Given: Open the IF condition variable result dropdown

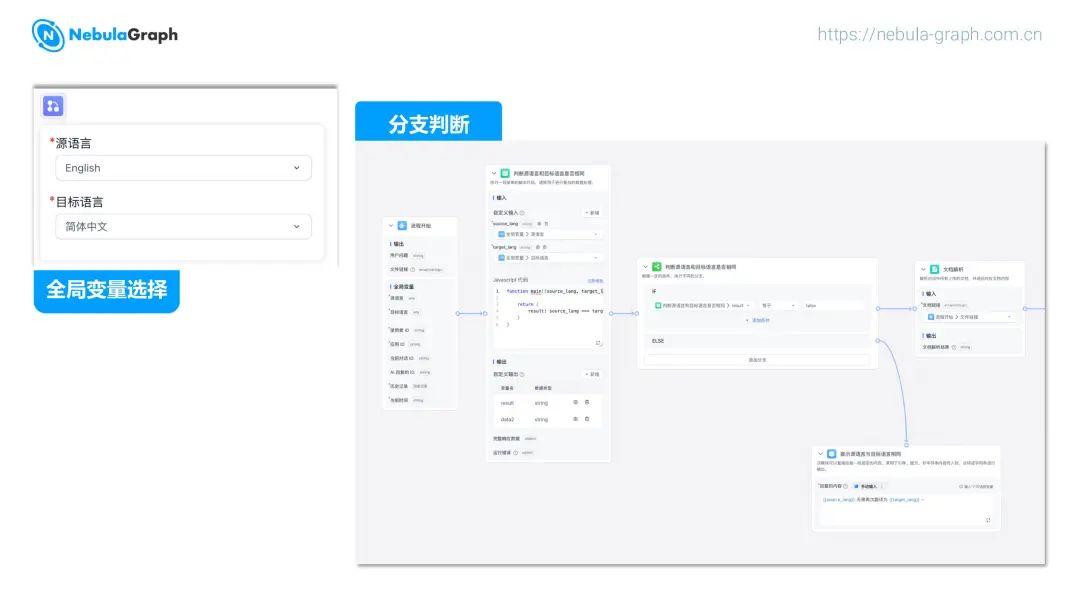Looking at the screenshot, I should [x=703, y=305].
